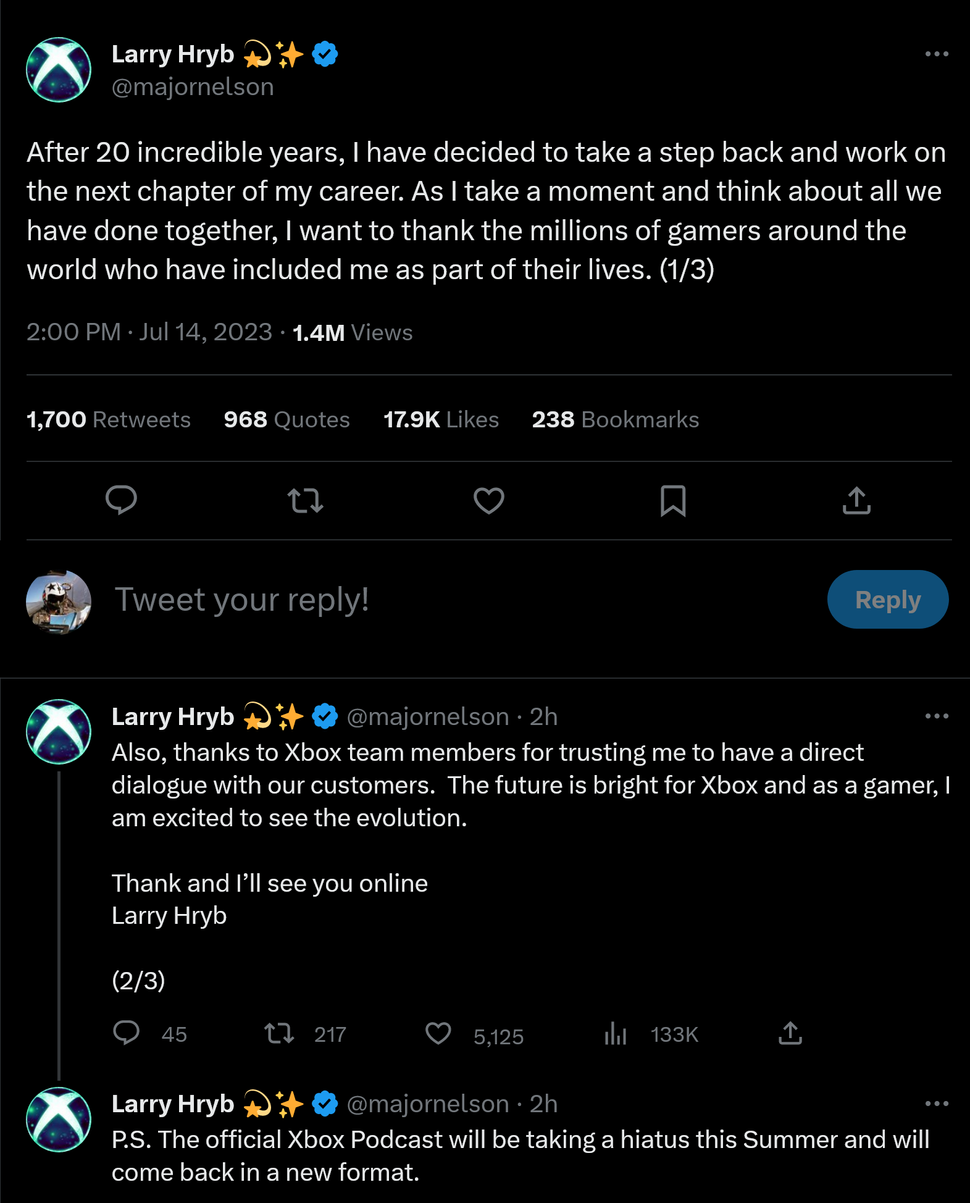Click Larry Hryb's Xbox avatar on the main tweet
This screenshot has height=1203, width=970.
(58, 70)
